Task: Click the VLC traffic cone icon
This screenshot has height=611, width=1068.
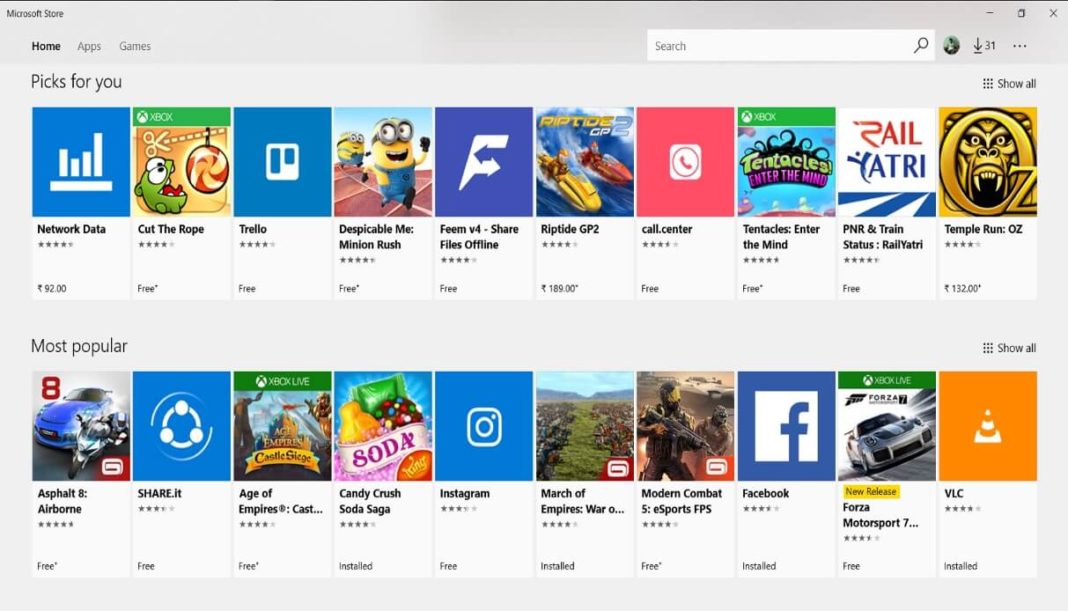Action: tap(987, 425)
